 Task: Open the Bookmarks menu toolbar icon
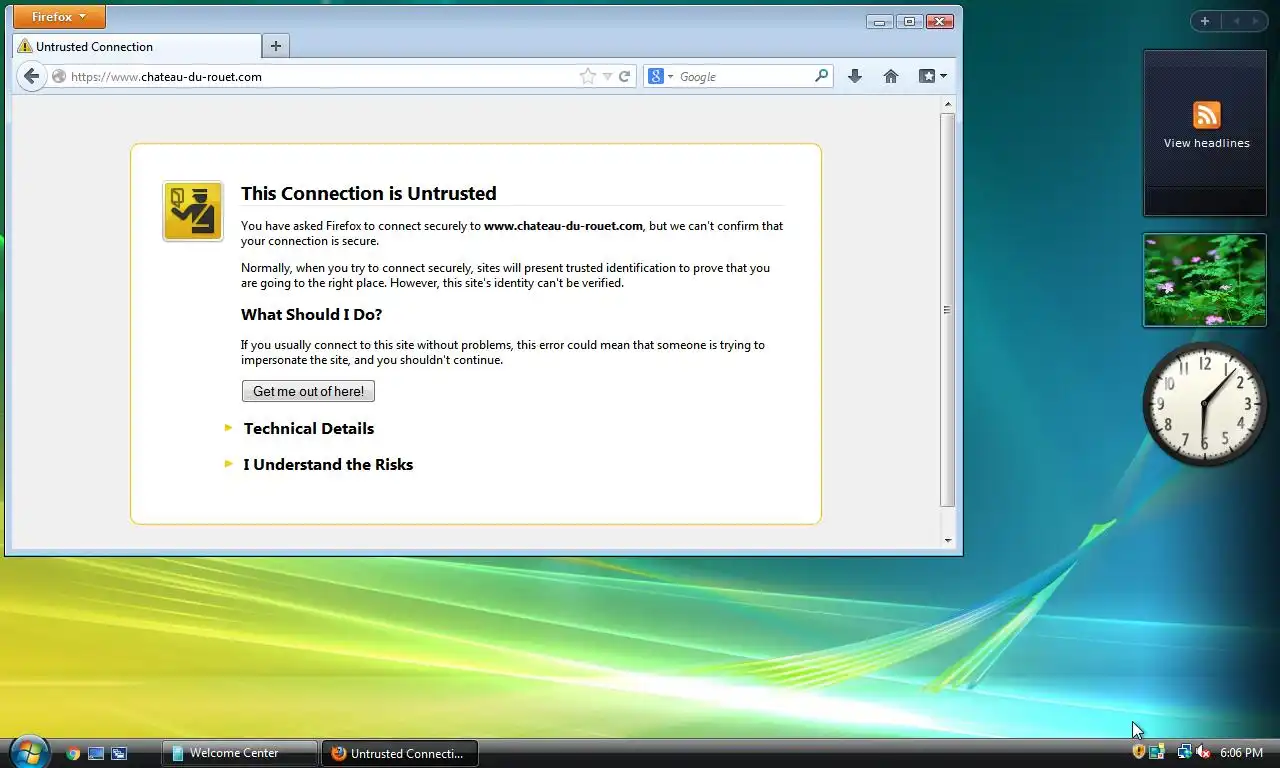coord(932,76)
